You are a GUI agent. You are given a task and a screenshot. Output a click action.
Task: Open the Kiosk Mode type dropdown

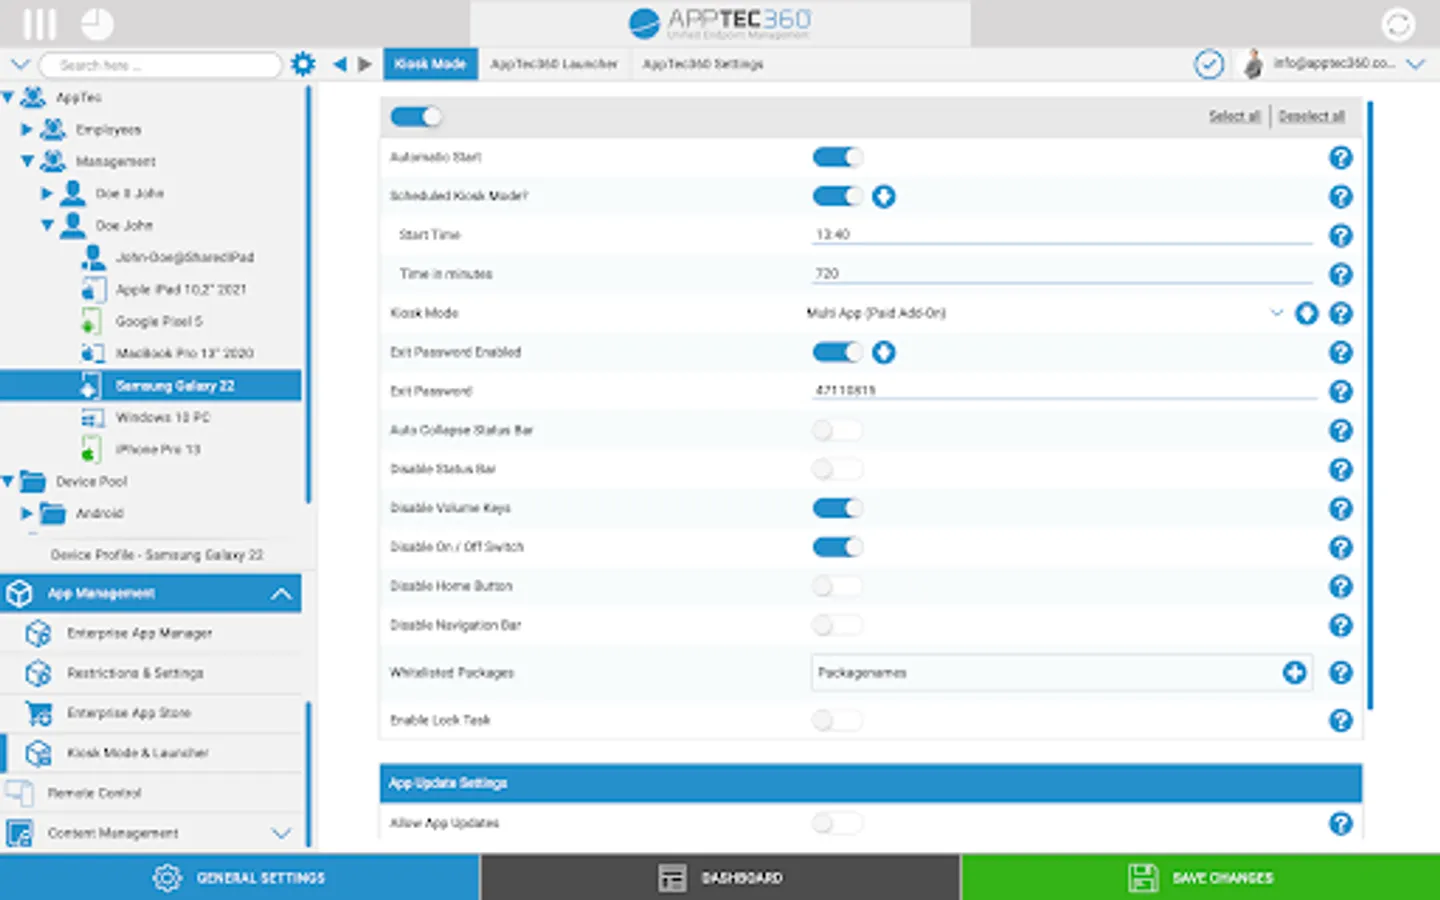[1044, 313]
